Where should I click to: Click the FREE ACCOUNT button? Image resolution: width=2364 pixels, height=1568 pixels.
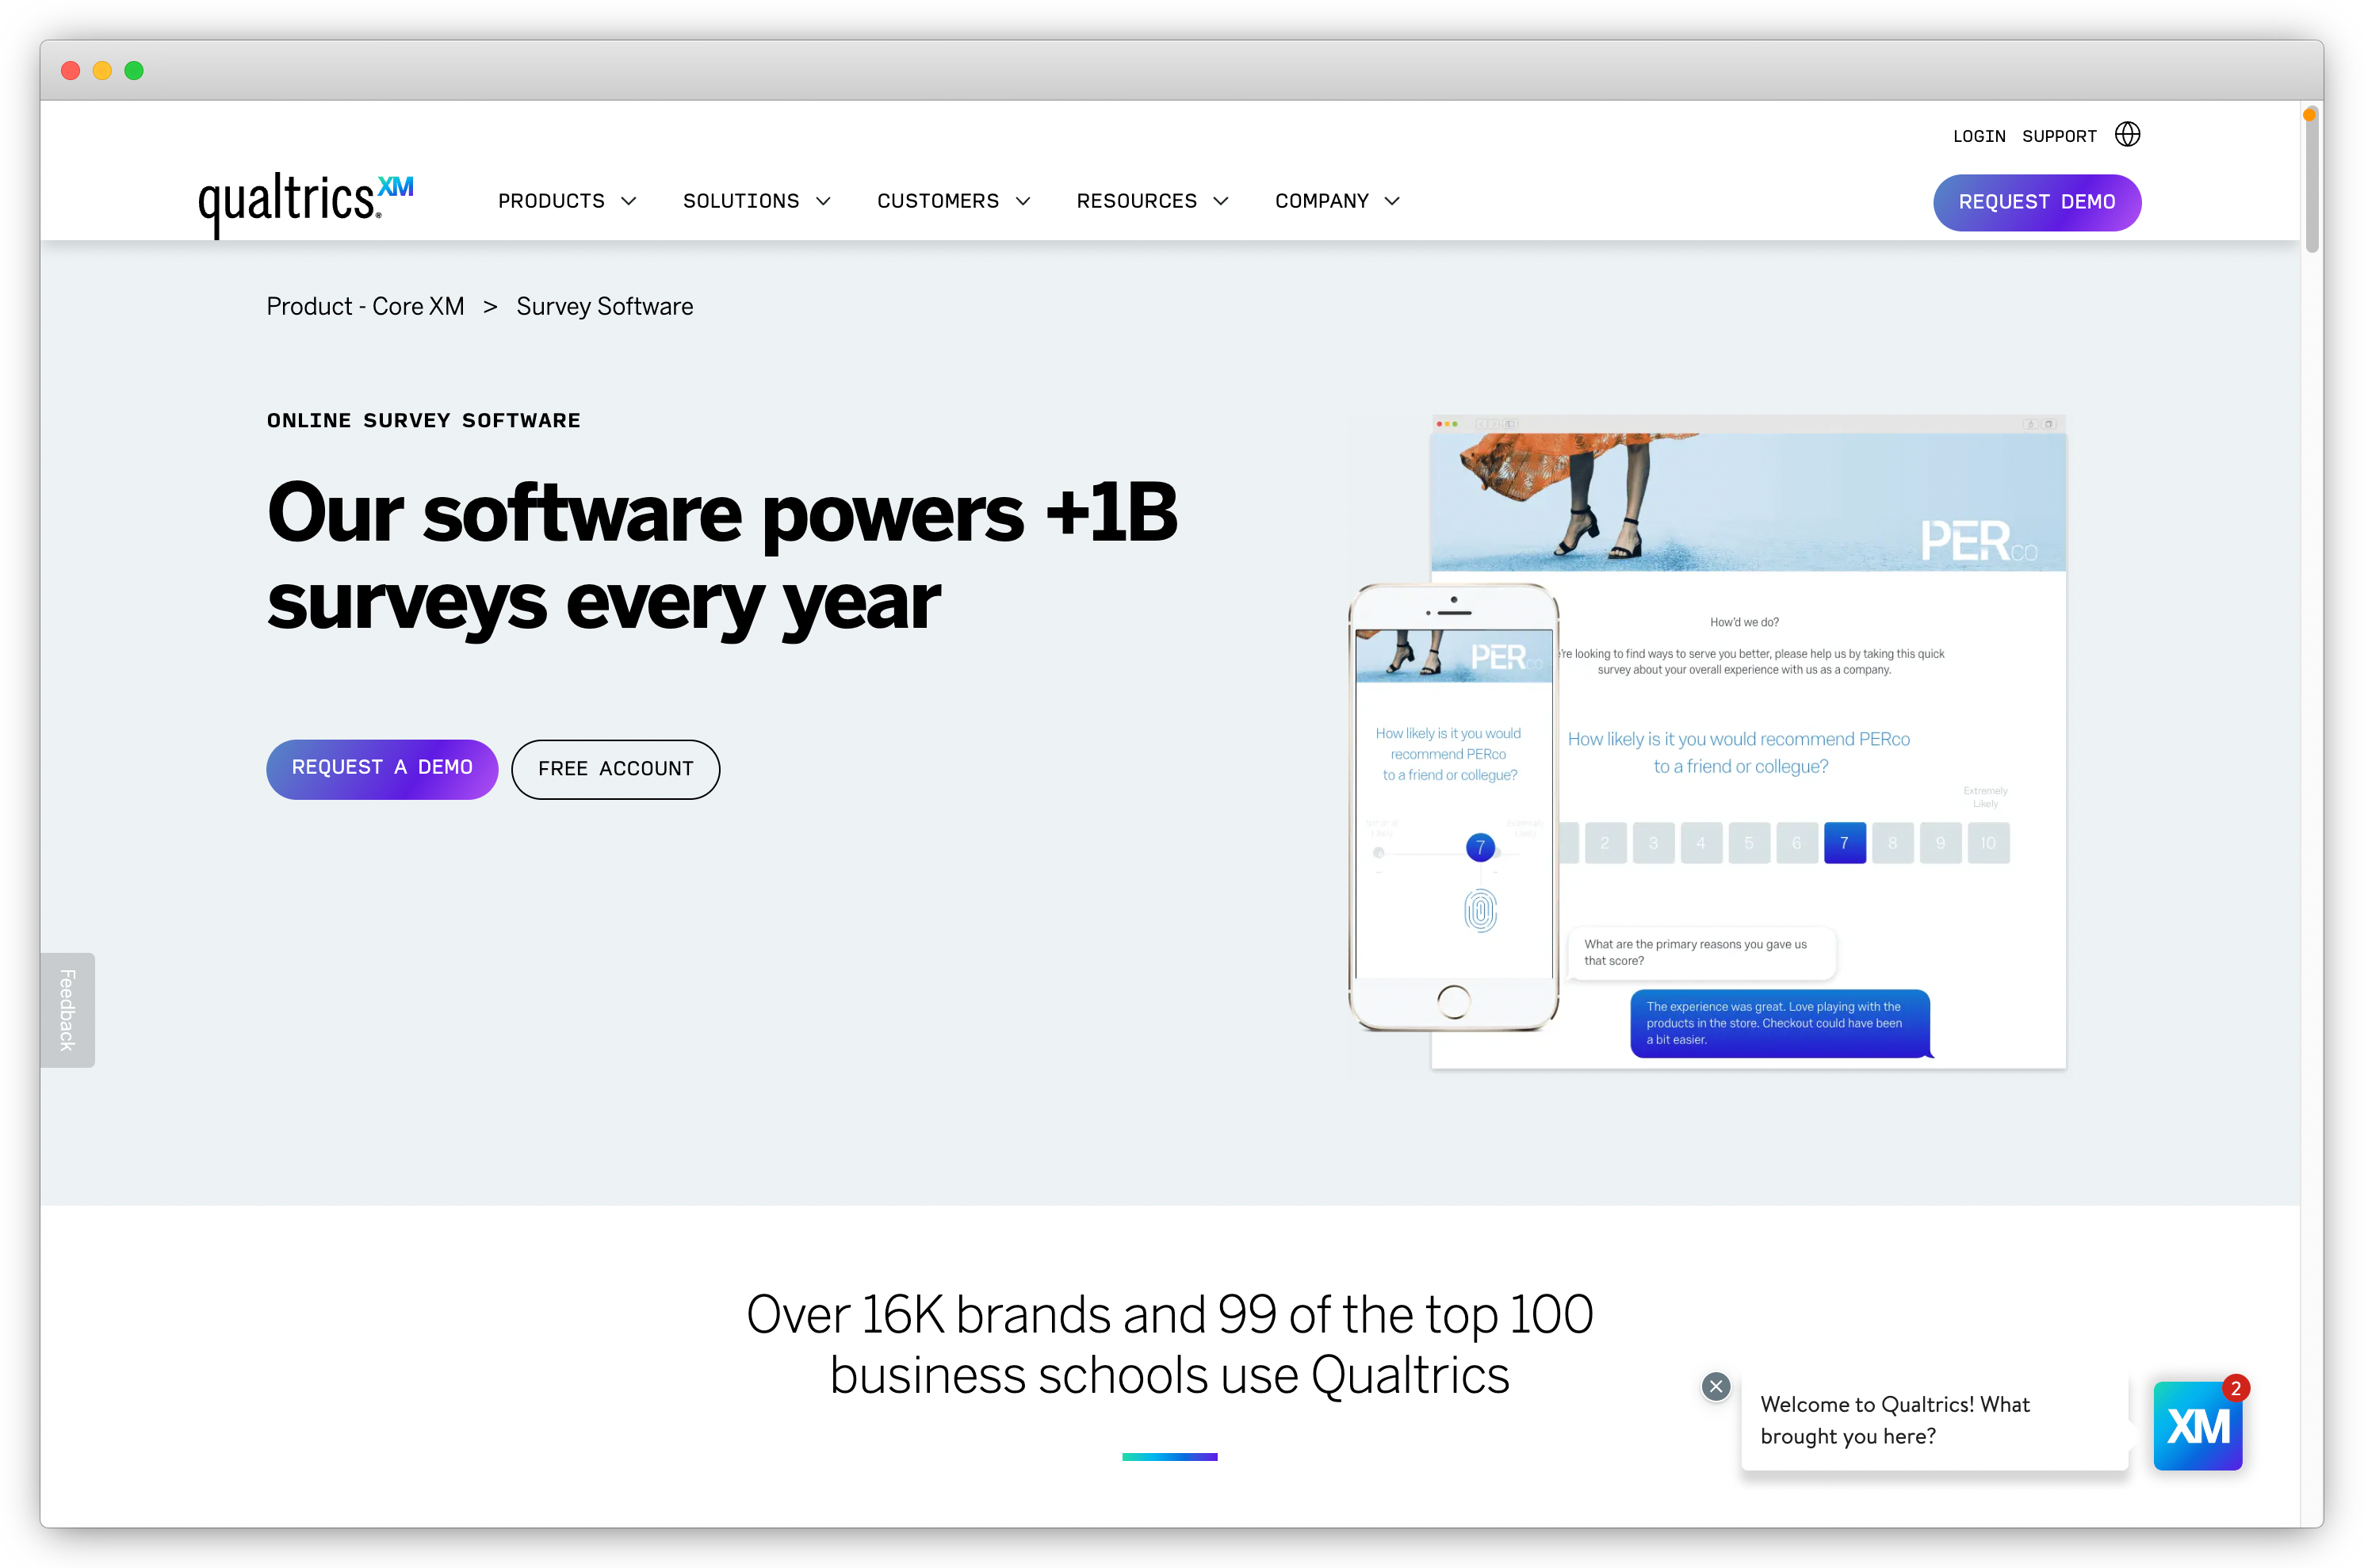point(613,768)
